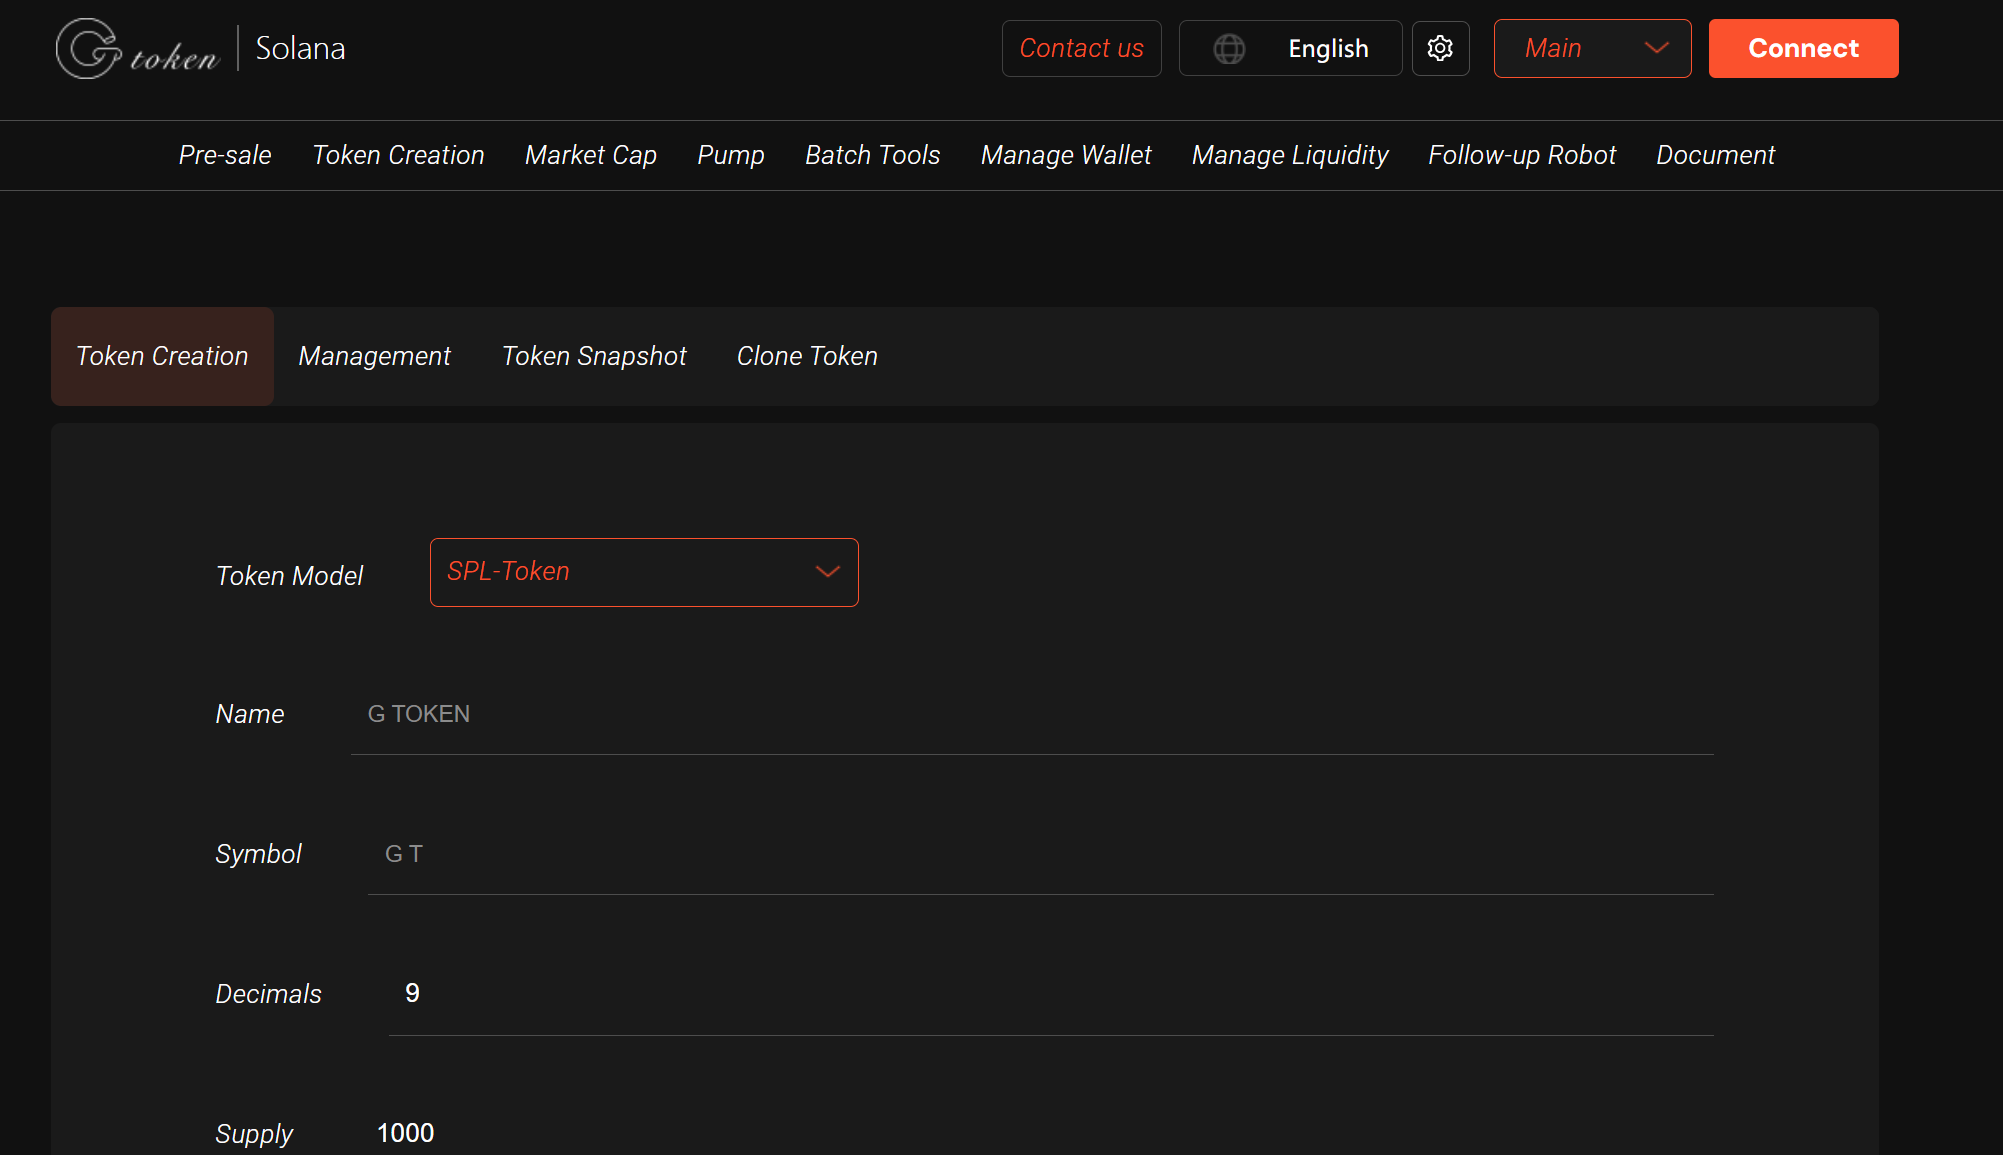Screen dimensions: 2003x1155
Task: Open the Pre-sale menu item
Action: point(224,155)
